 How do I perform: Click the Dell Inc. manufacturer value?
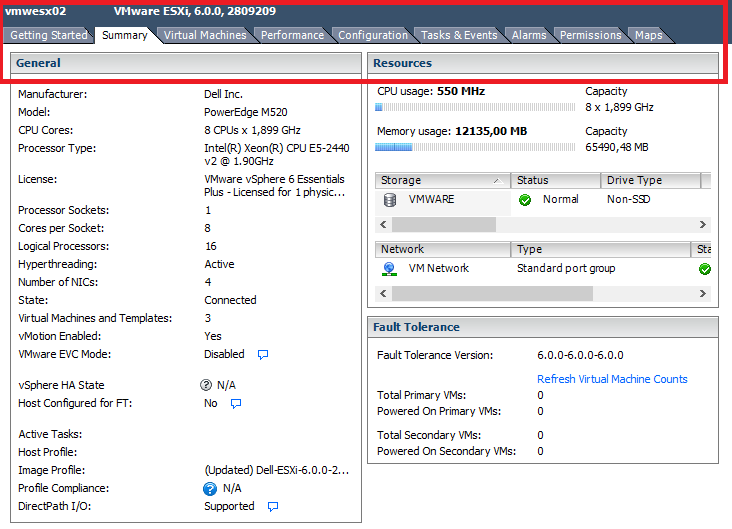[223, 94]
